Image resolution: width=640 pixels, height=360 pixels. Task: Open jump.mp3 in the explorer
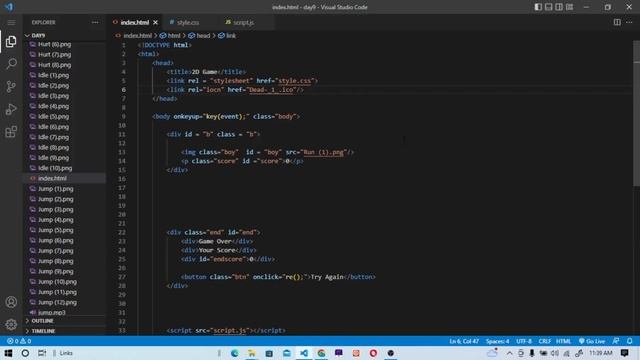pos(51,313)
